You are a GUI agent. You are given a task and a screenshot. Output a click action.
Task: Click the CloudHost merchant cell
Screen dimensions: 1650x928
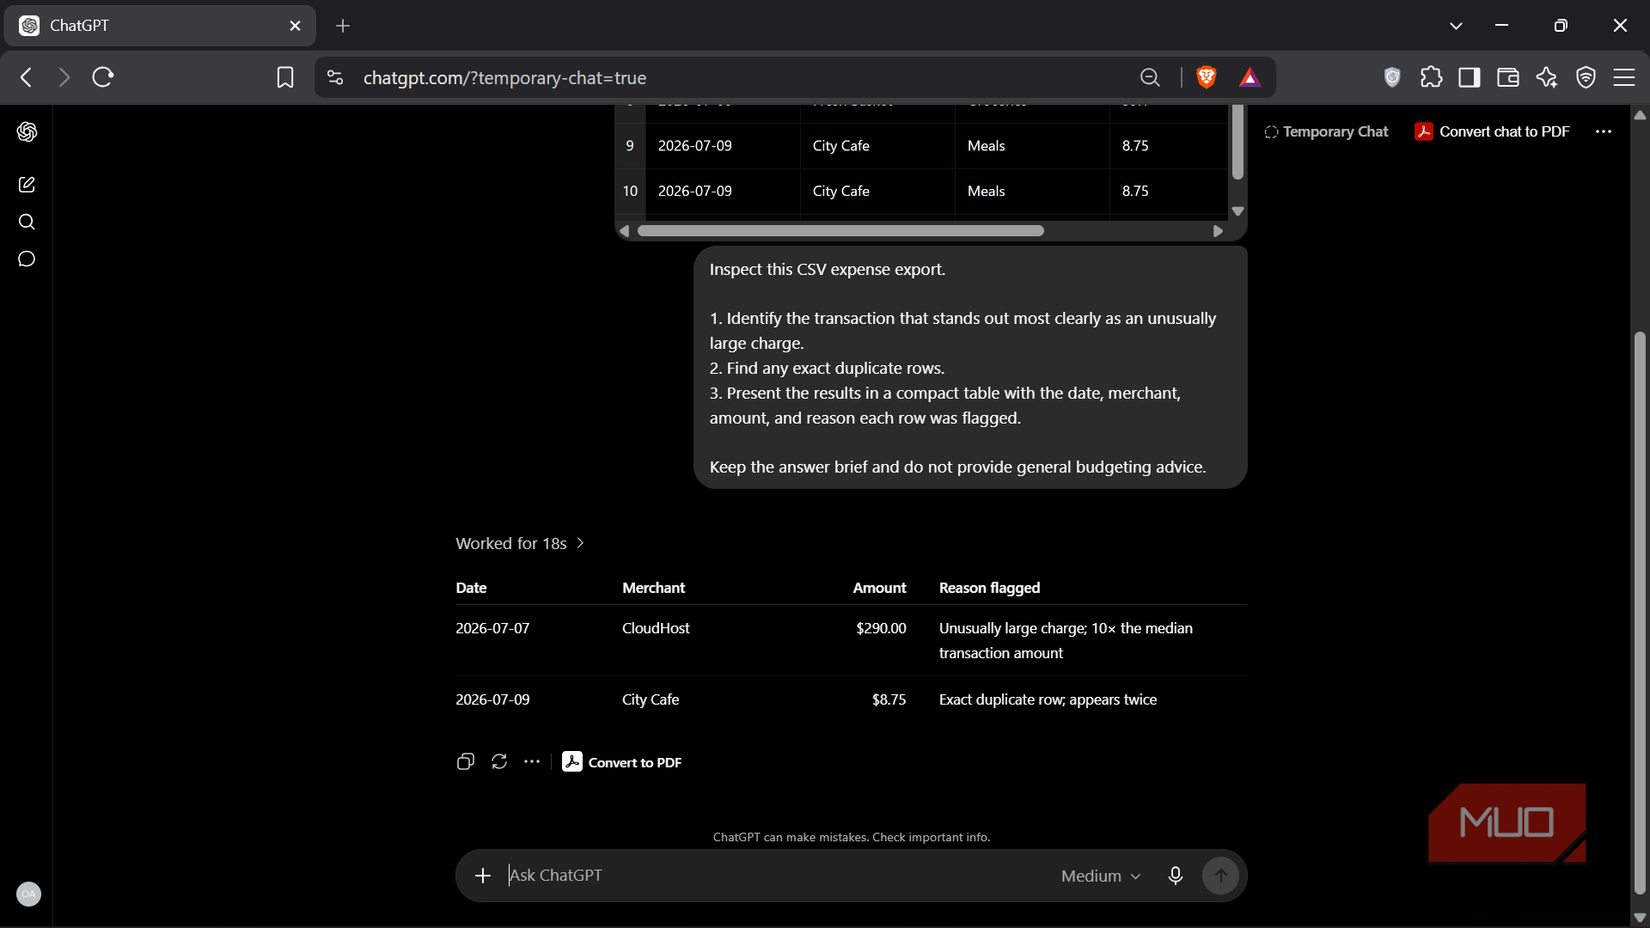pos(656,628)
